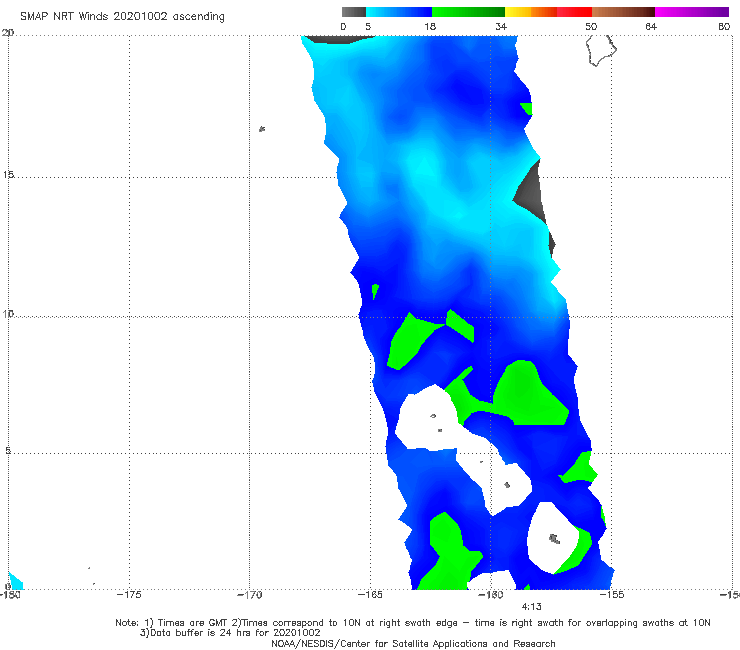Click the brown 50-64 color bar segment
The height and width of the screenshot is (650, 740).
(623, 12)
